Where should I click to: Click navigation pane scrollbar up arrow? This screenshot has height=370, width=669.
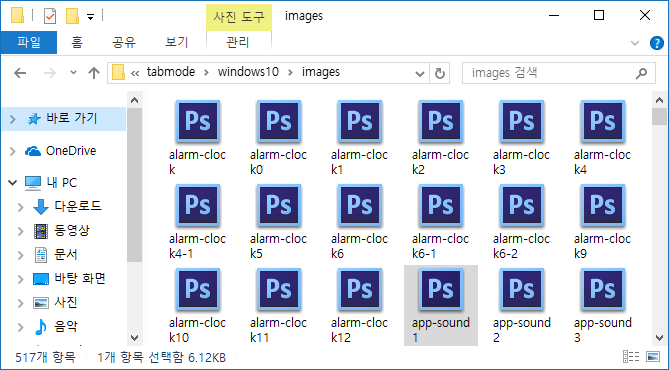tap(134, 101)
